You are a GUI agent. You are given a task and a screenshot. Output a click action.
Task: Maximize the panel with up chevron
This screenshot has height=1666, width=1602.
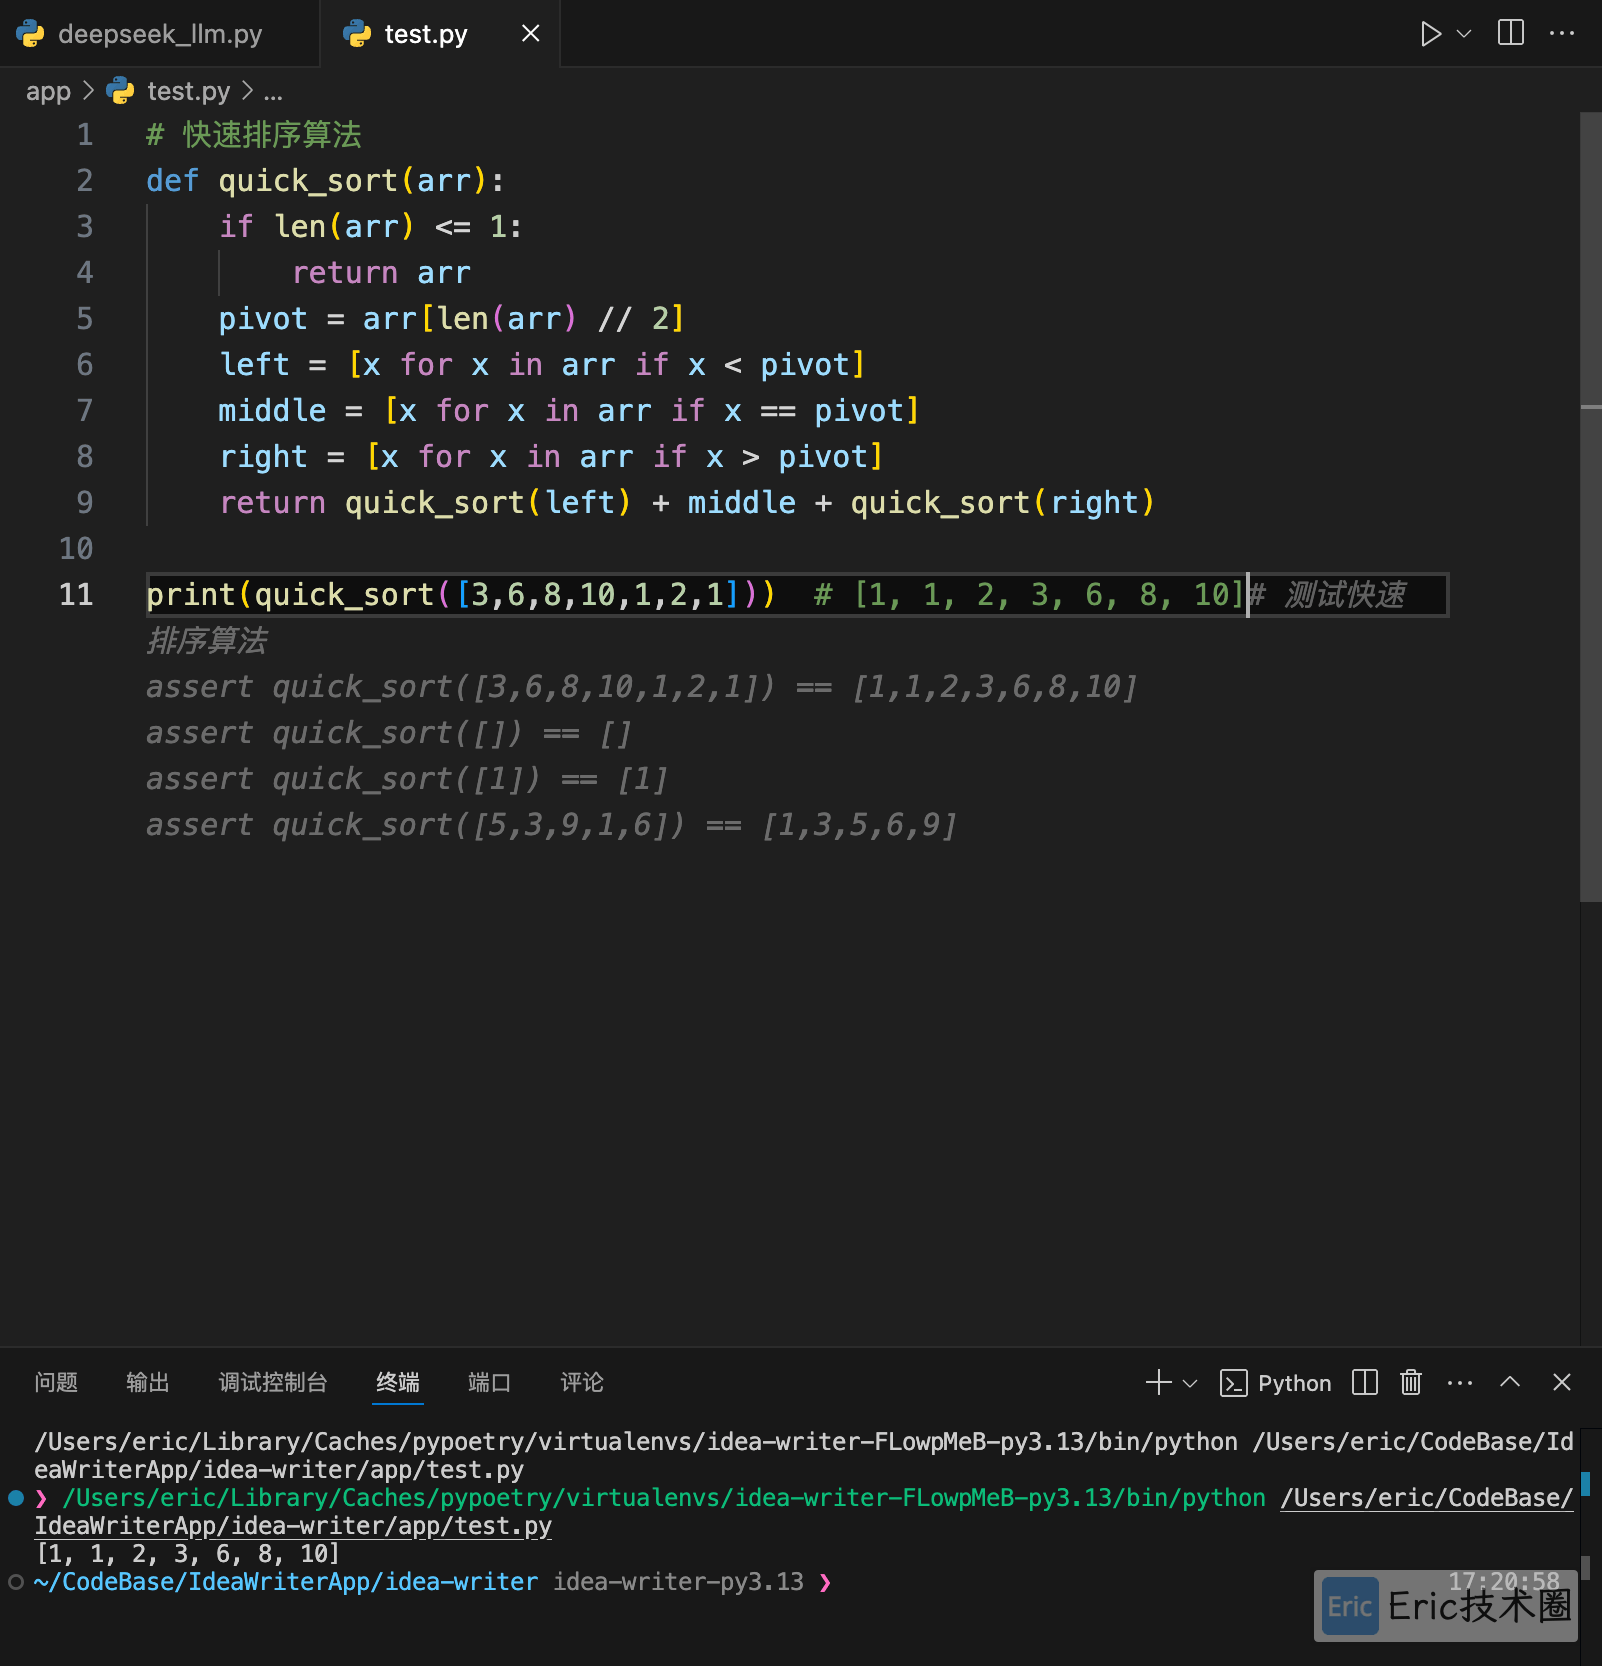[1510, 1382]
